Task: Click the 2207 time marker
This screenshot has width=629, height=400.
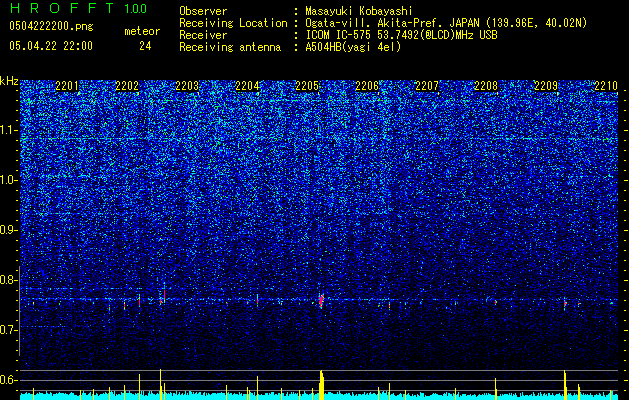Action: click(427, 86)
